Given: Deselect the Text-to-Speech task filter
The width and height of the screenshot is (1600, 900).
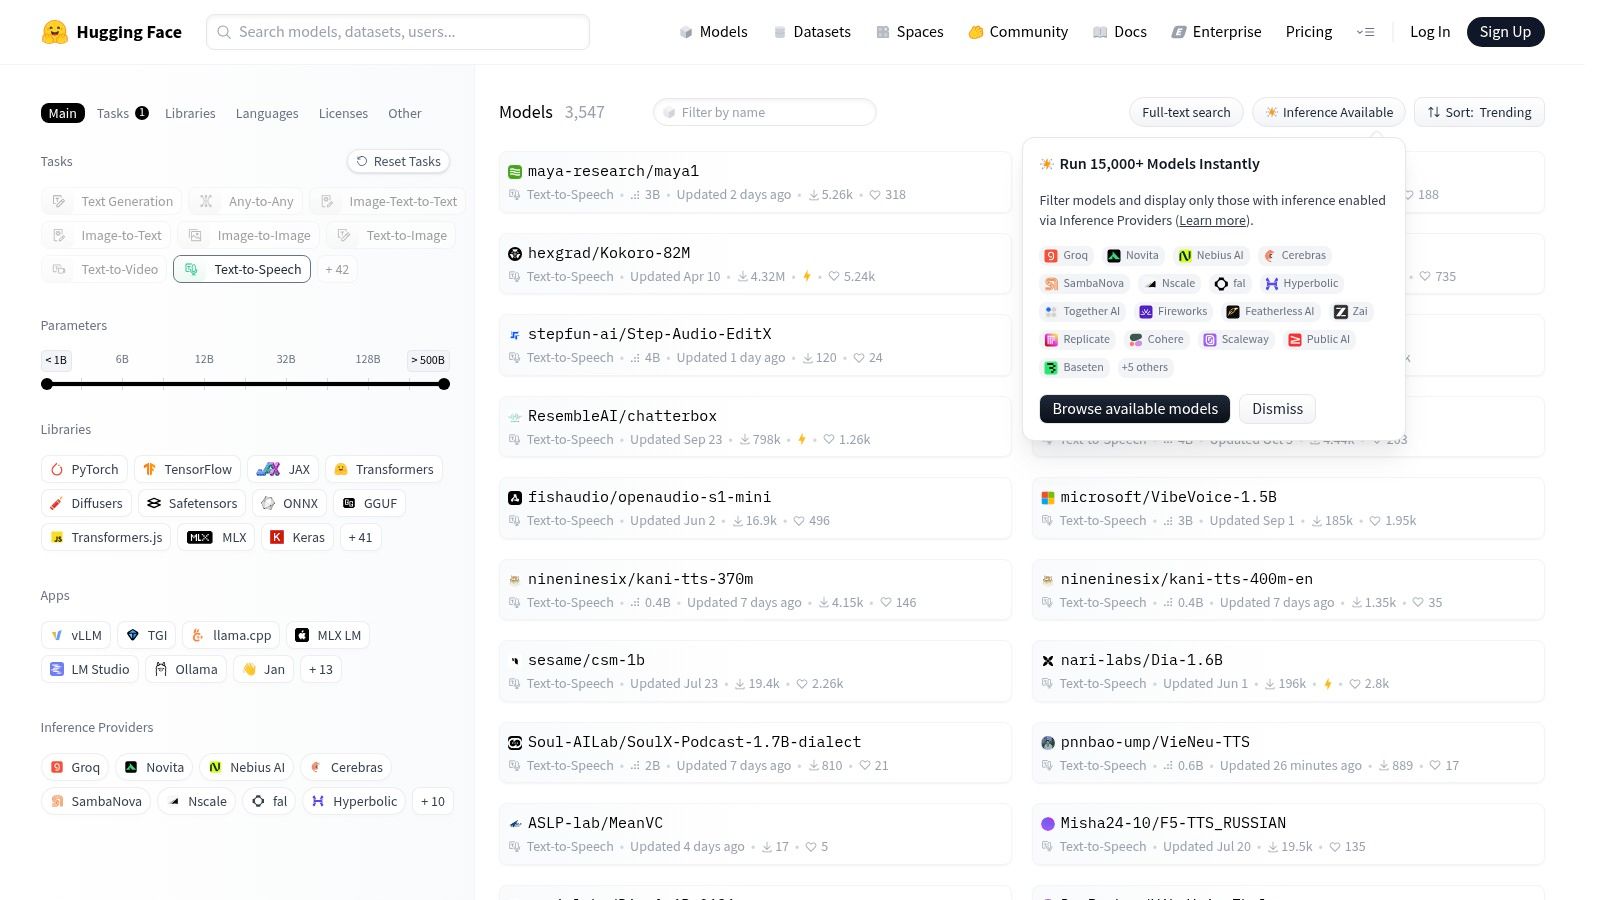Looking at the screenshot, I should tap(242, 269).
